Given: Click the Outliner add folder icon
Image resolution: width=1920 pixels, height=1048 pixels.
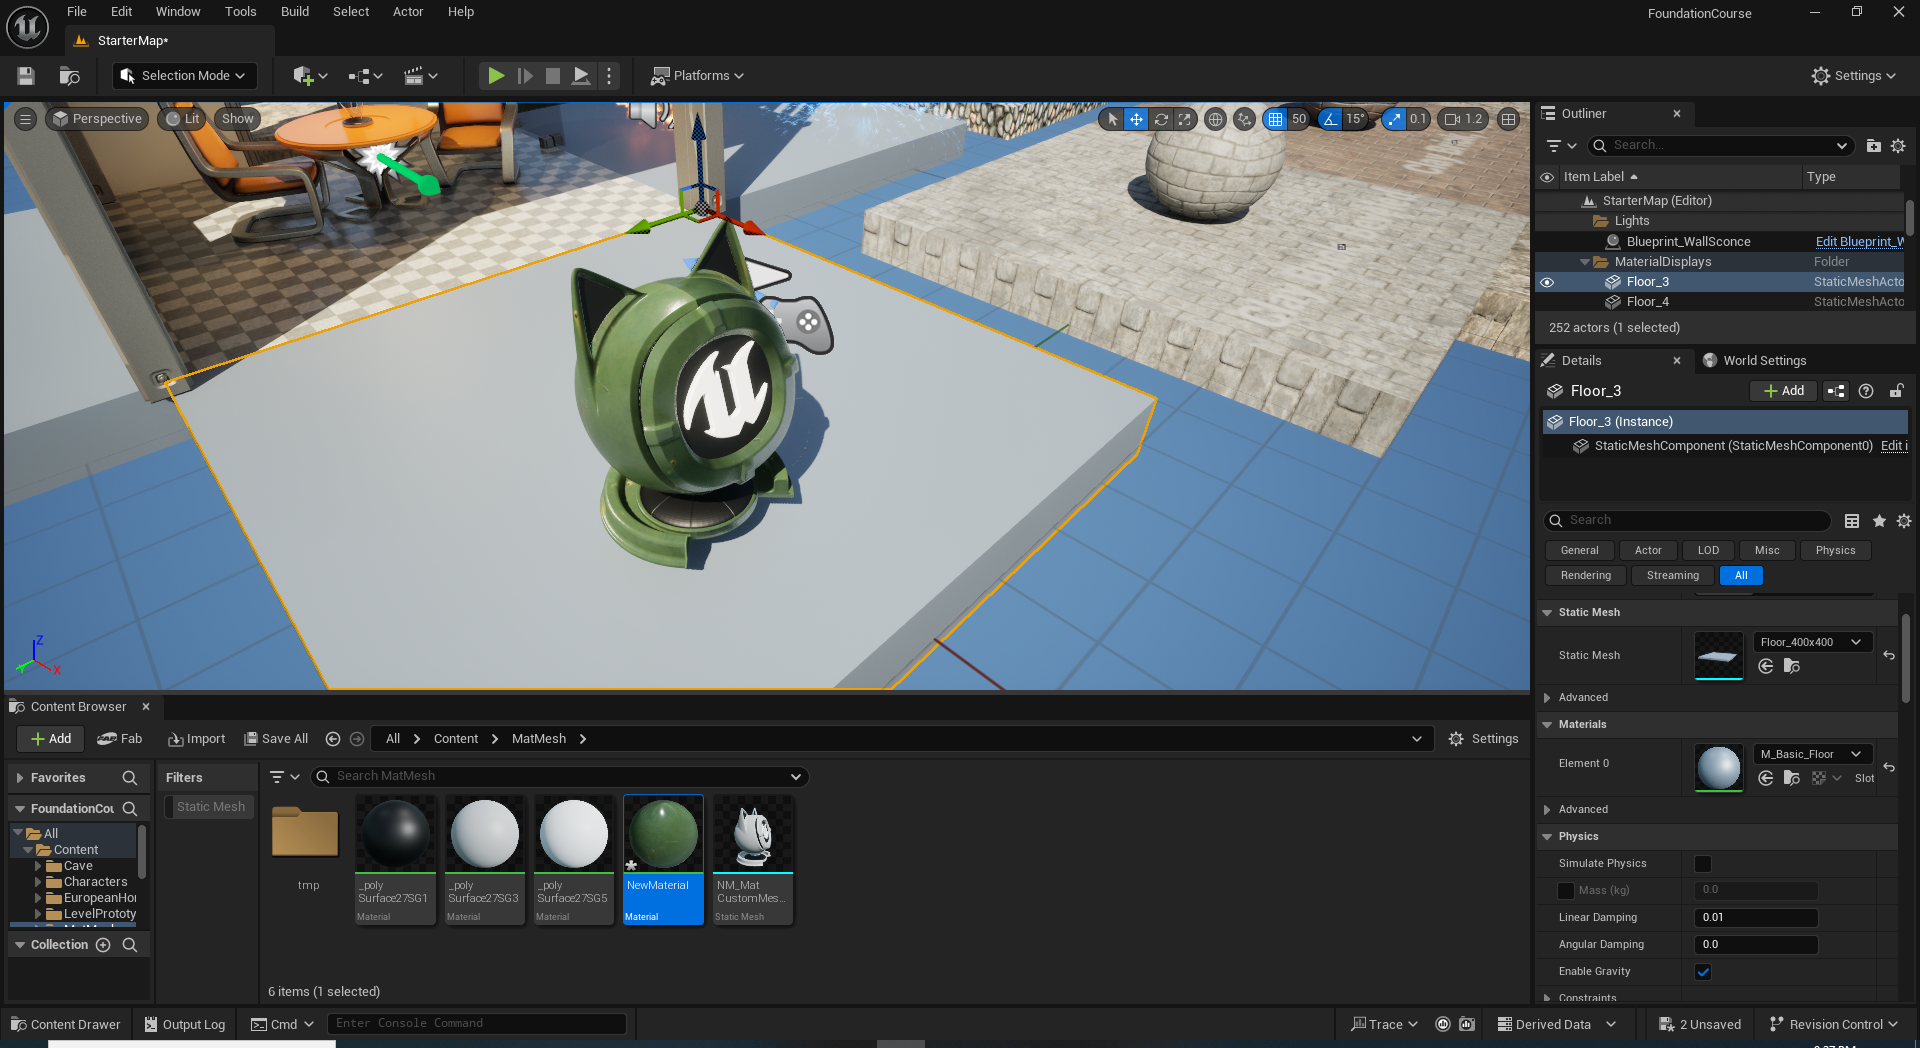Looking at the screenshot, I should [1874, 146].
